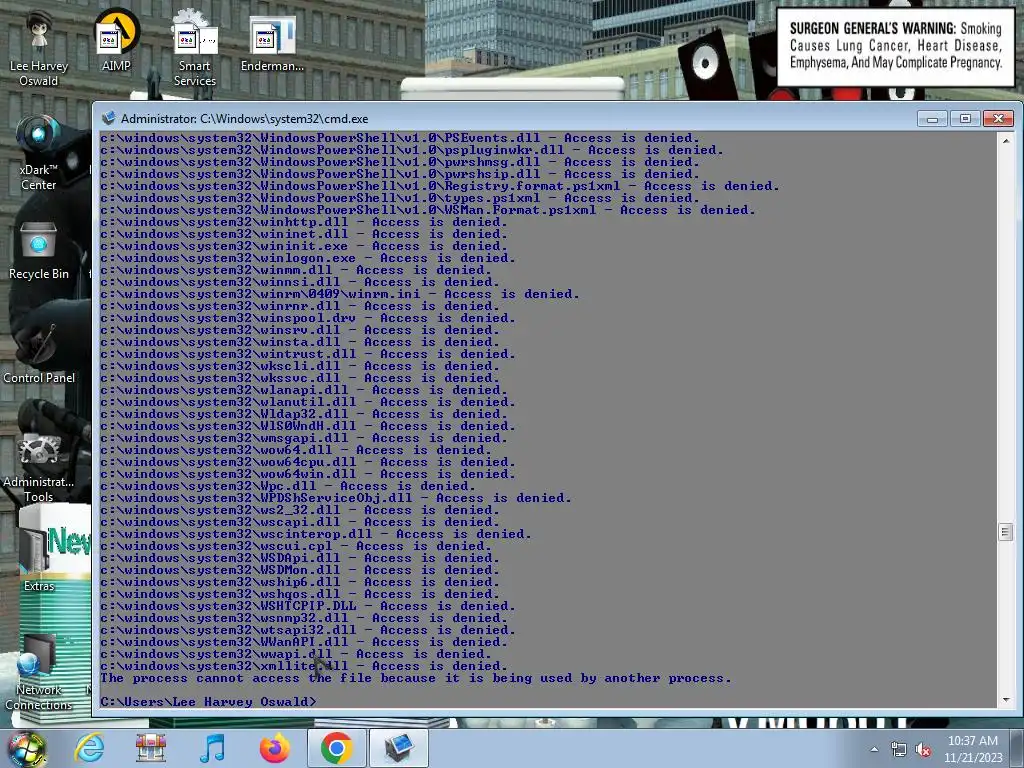Maximize the cmd.exe window
Image resolution: width=1024 pixels, height=768 pixels.
click(965, 118)
